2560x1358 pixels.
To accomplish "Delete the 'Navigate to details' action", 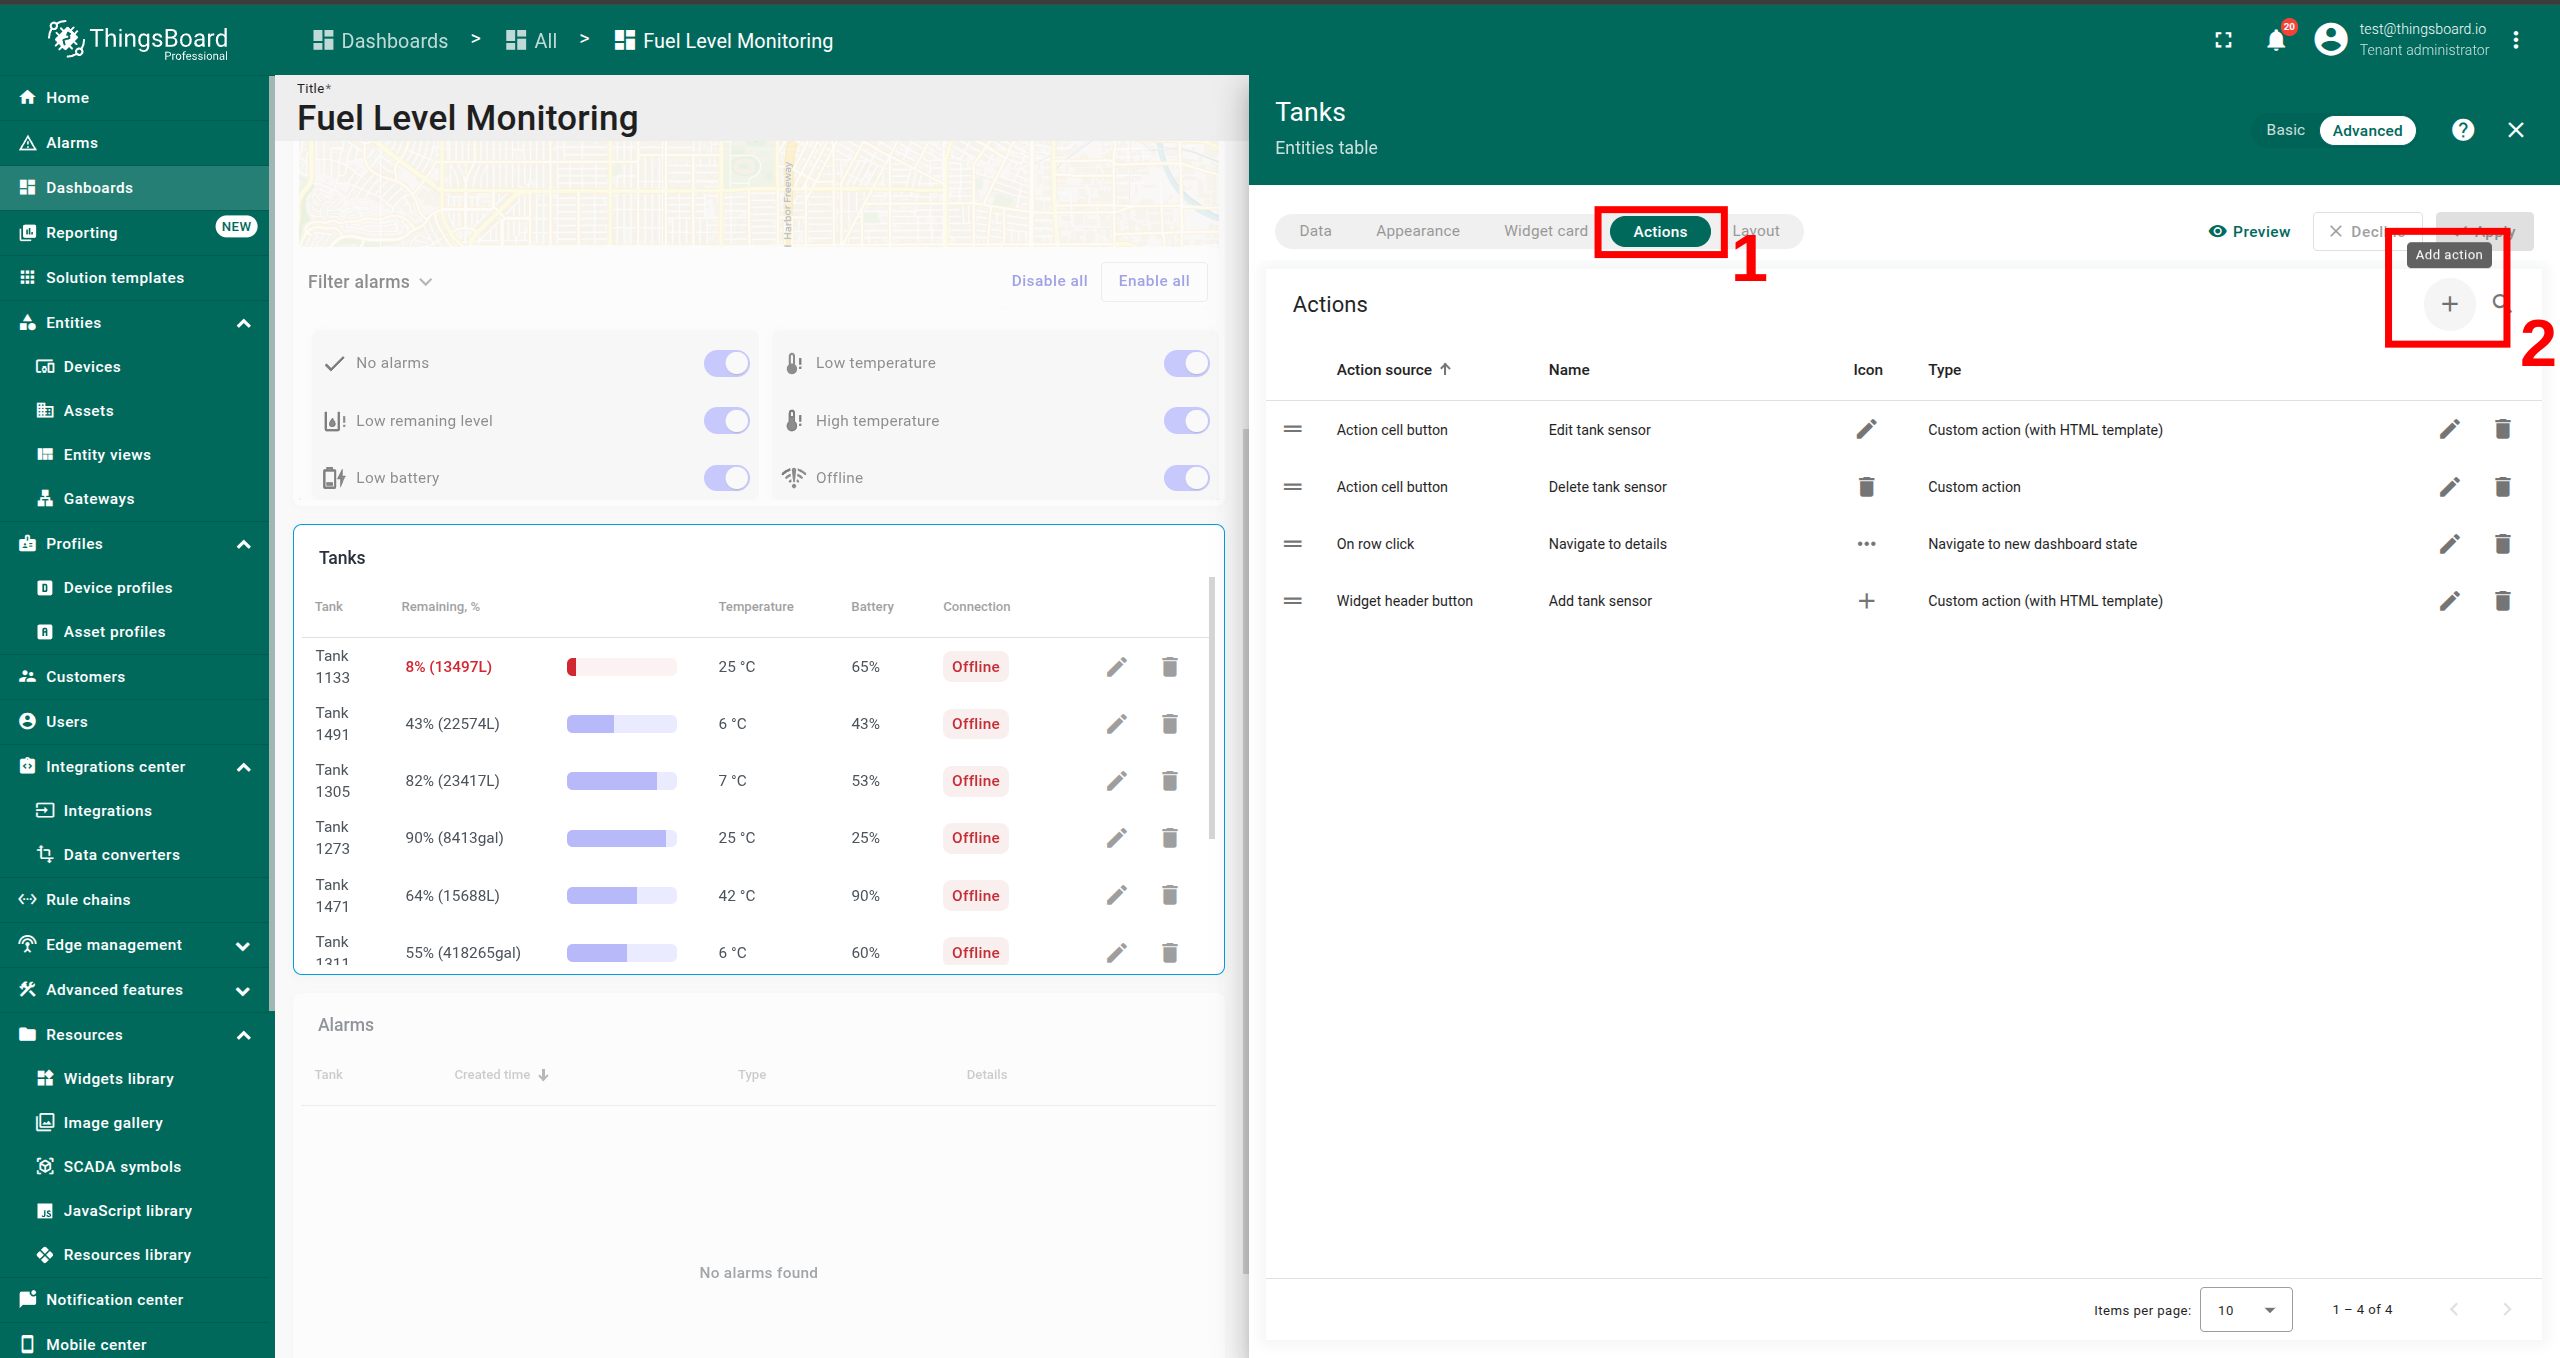I will coord(2502,544).
